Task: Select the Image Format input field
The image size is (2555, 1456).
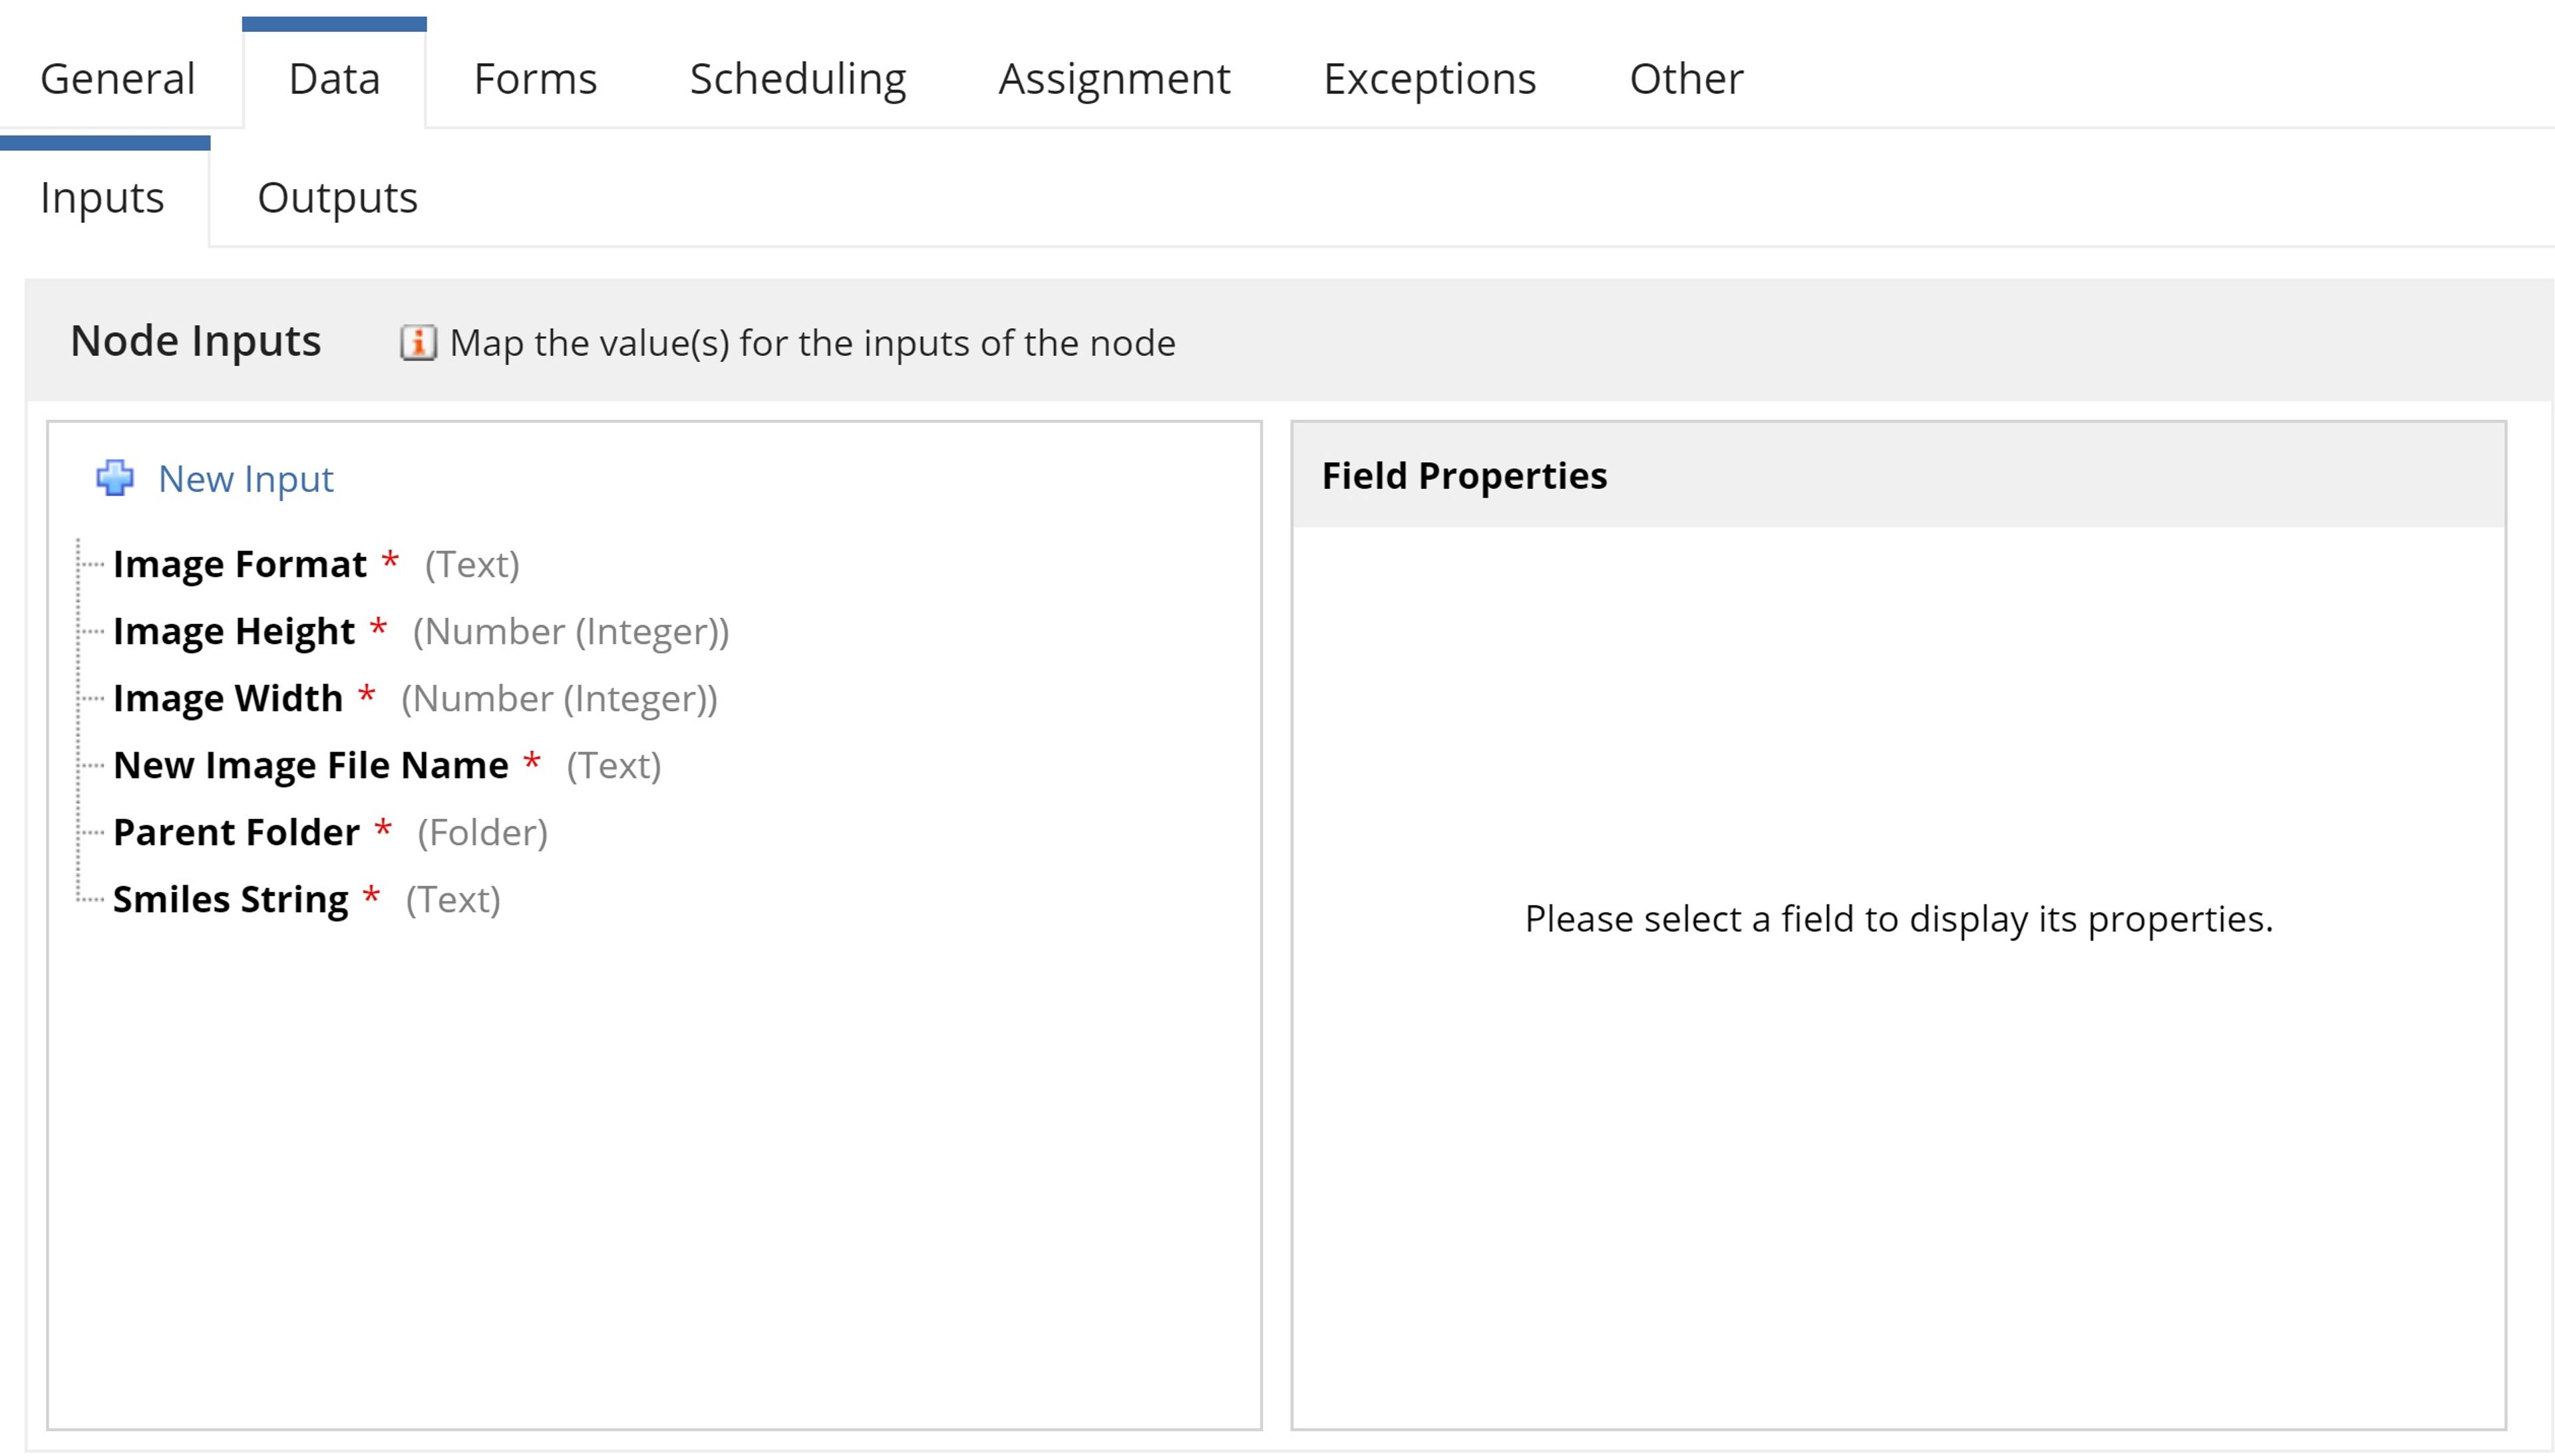Action: coord(316,564)
